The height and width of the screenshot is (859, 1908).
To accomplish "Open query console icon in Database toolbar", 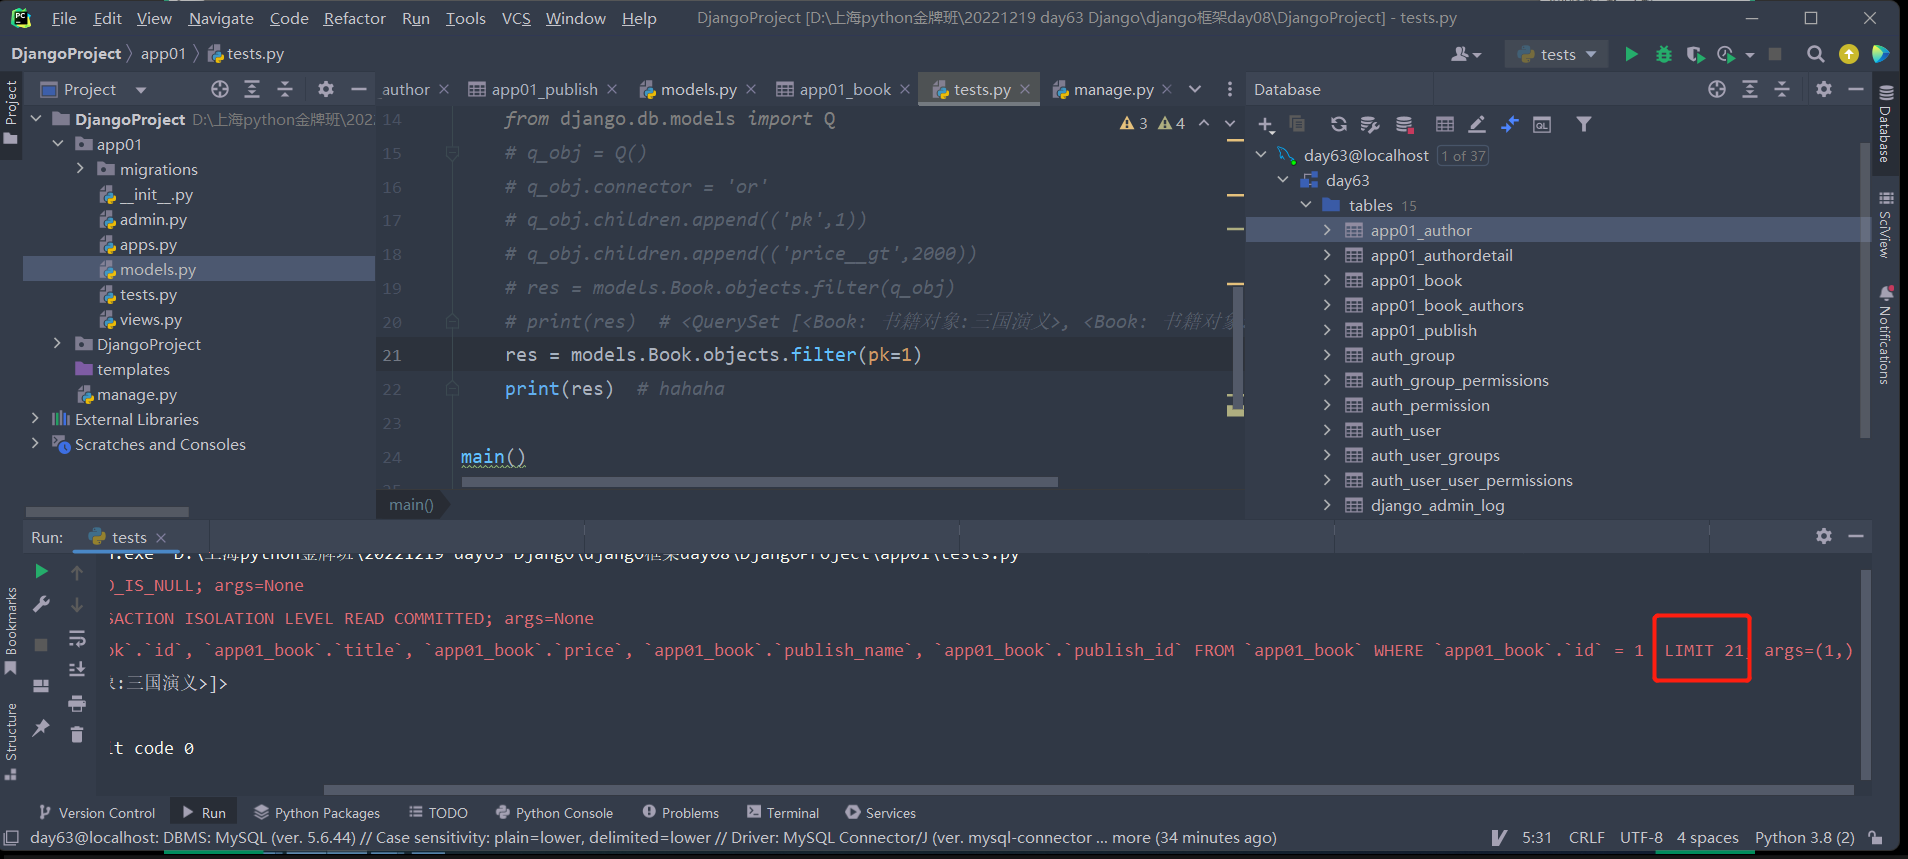I will (1542, 125).
